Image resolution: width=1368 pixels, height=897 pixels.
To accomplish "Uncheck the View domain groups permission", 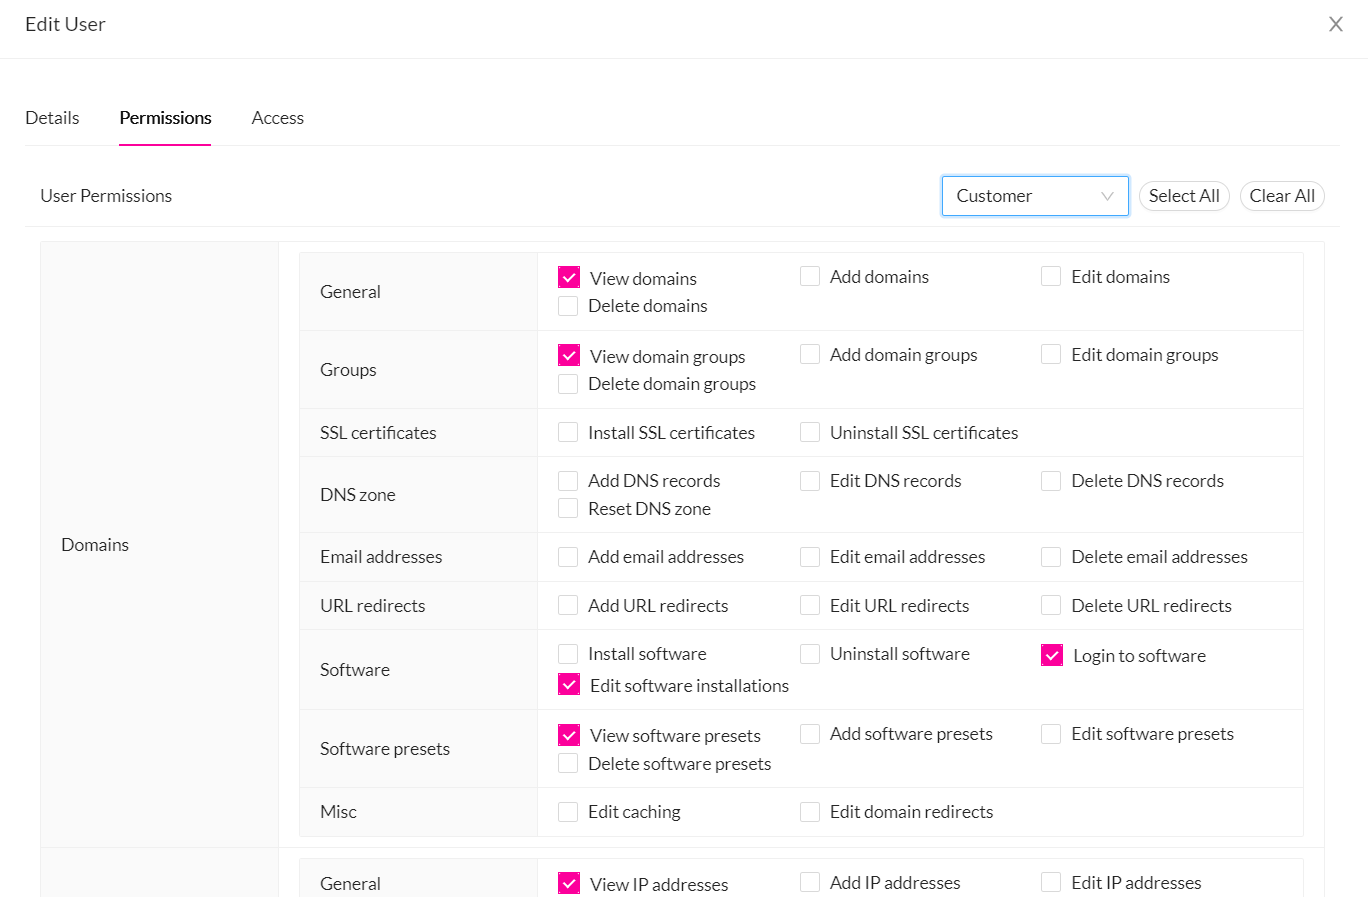I will pyautogui.click(x=568, y=355).
